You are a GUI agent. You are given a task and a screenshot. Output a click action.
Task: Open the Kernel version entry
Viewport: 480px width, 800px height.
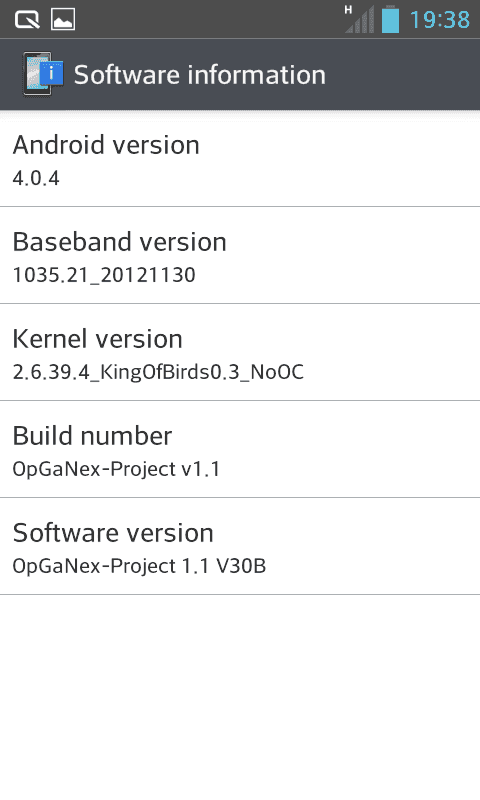pos(240,353)
